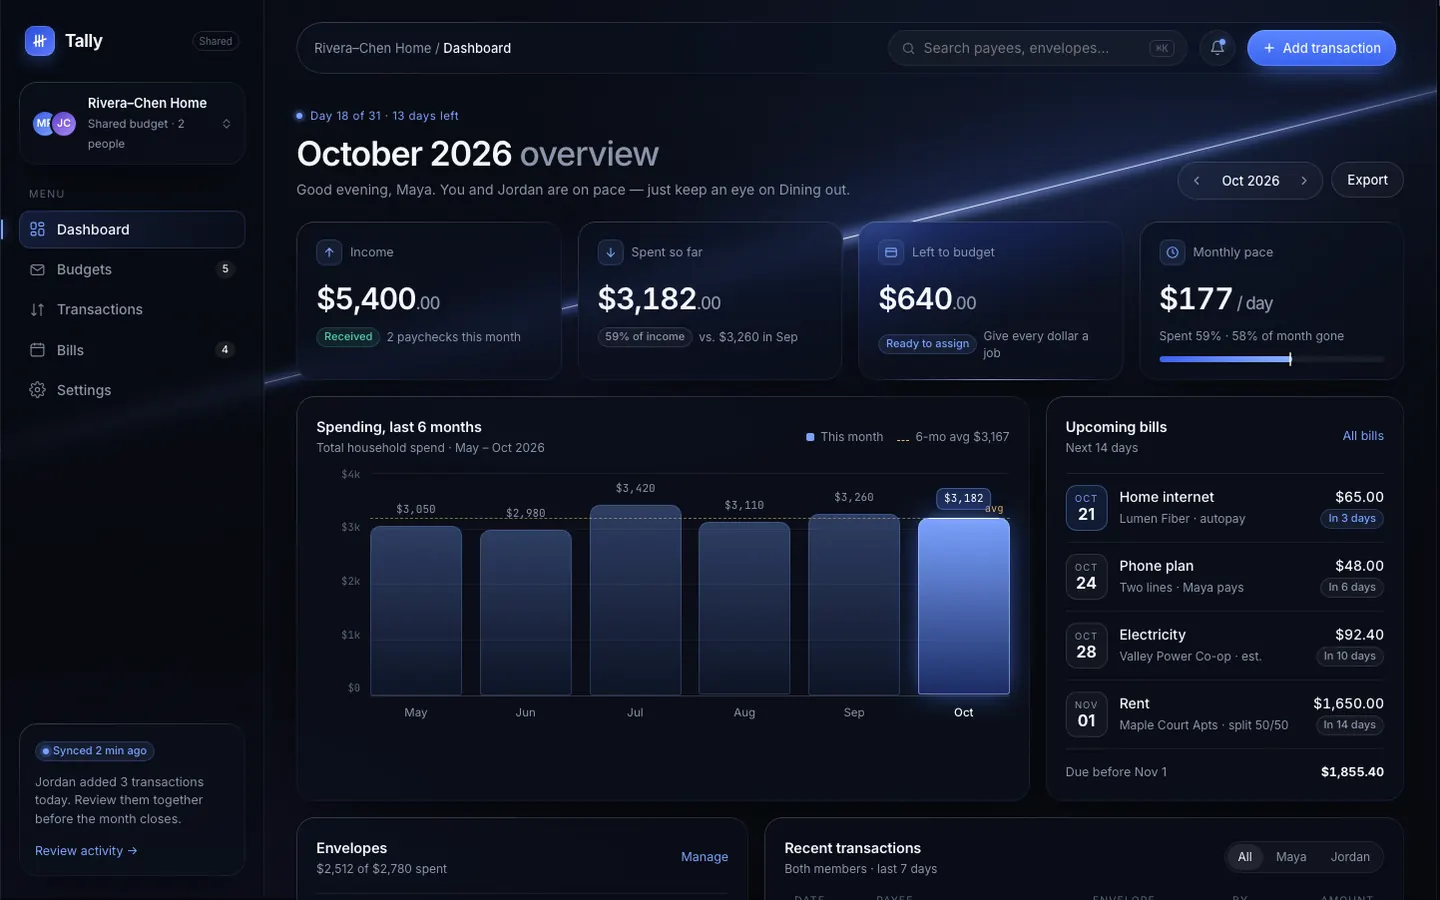Open the notifications bell
This screenshot has width=1440, height=900.
tap(1217, 48)
